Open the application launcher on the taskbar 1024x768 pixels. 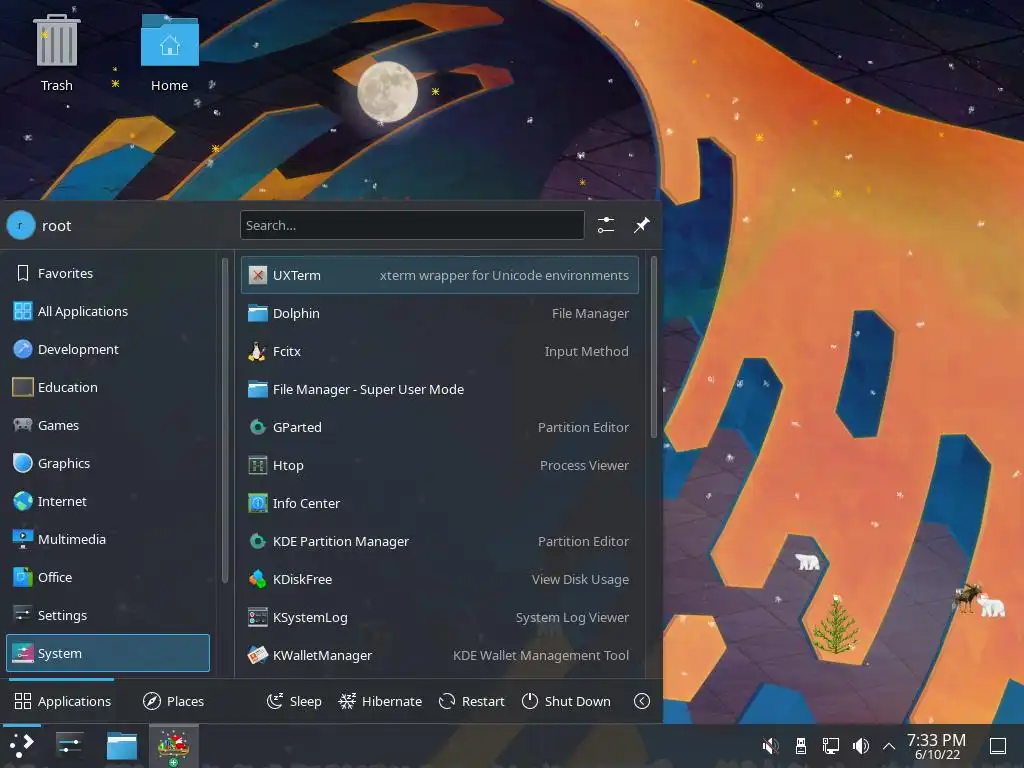pyautogui.click(x=22, y=745)
